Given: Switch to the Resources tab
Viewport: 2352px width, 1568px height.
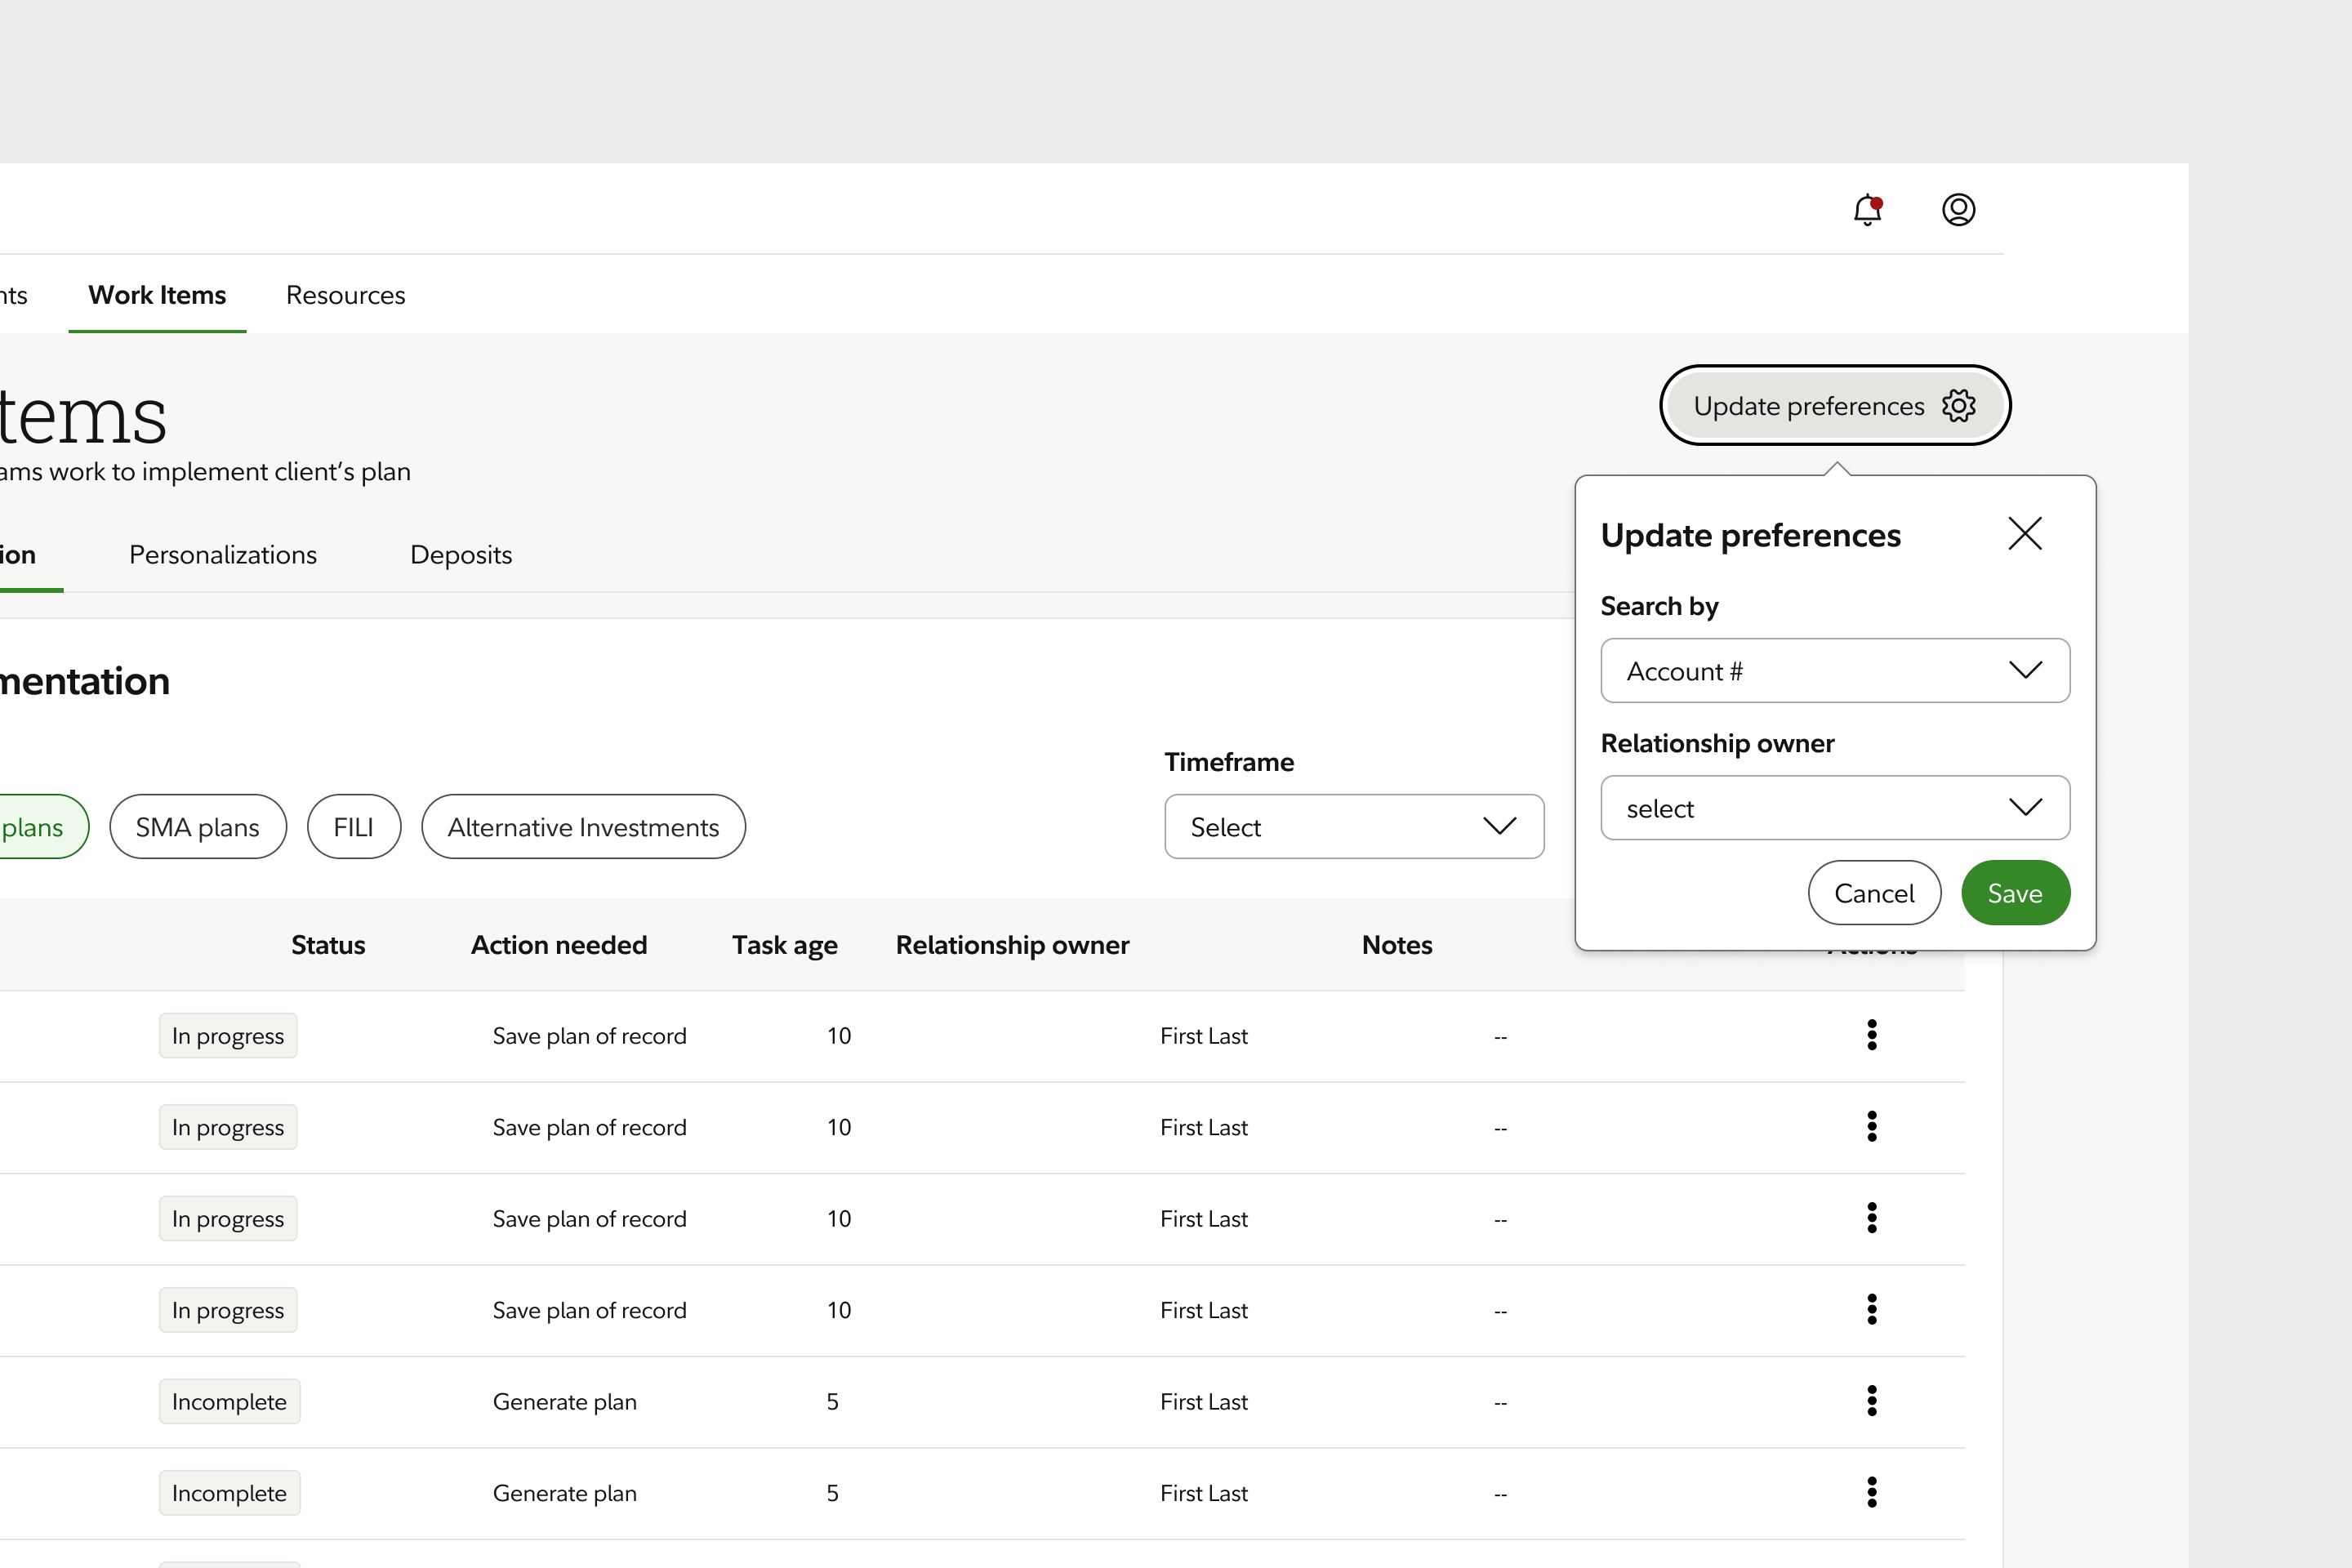Looking at the screenshot, I should click(345, 295).
